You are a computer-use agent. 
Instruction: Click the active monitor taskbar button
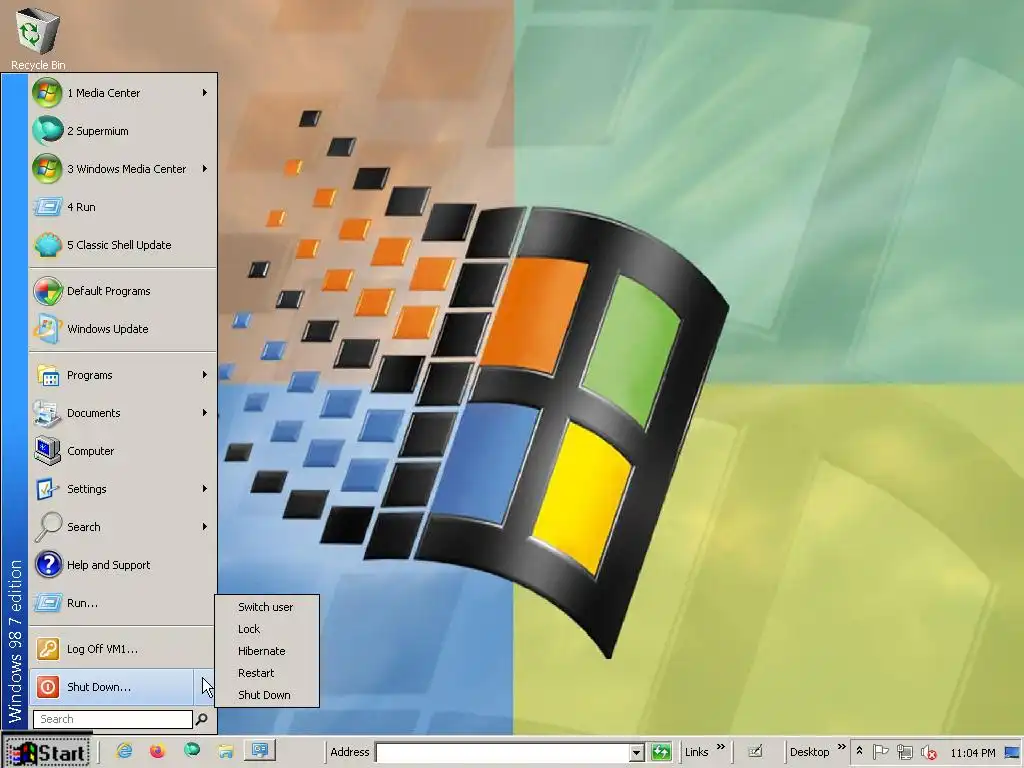click(x=260, y=750)
